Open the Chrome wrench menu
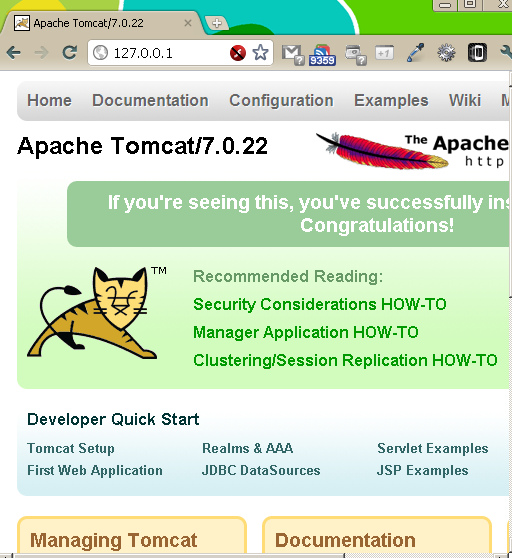The width and height of the screenshot is (512, 558). (x=506, y=53)
